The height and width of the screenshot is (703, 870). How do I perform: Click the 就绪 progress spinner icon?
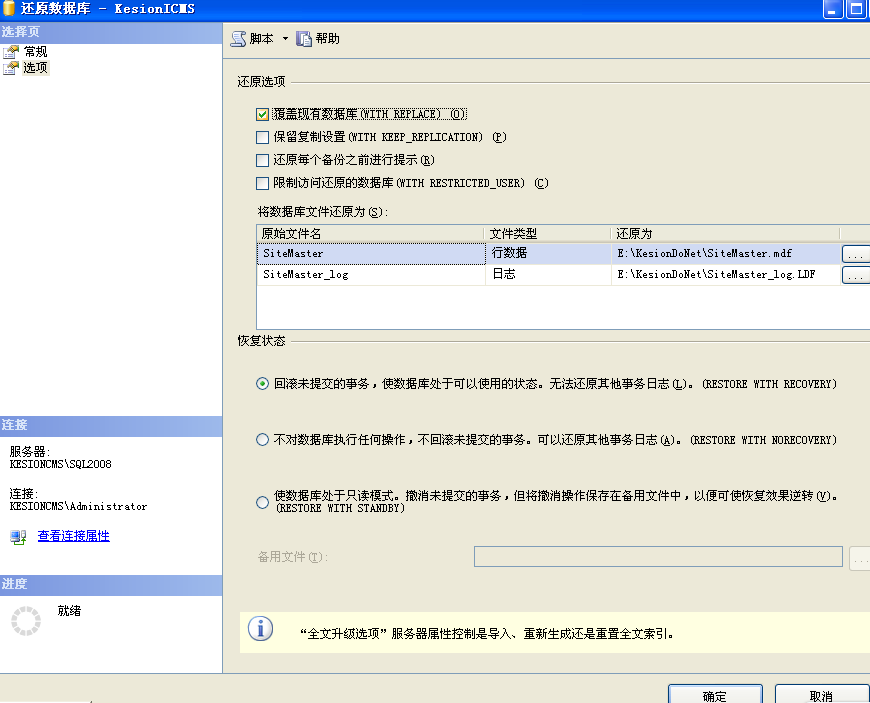pos(25,620)
